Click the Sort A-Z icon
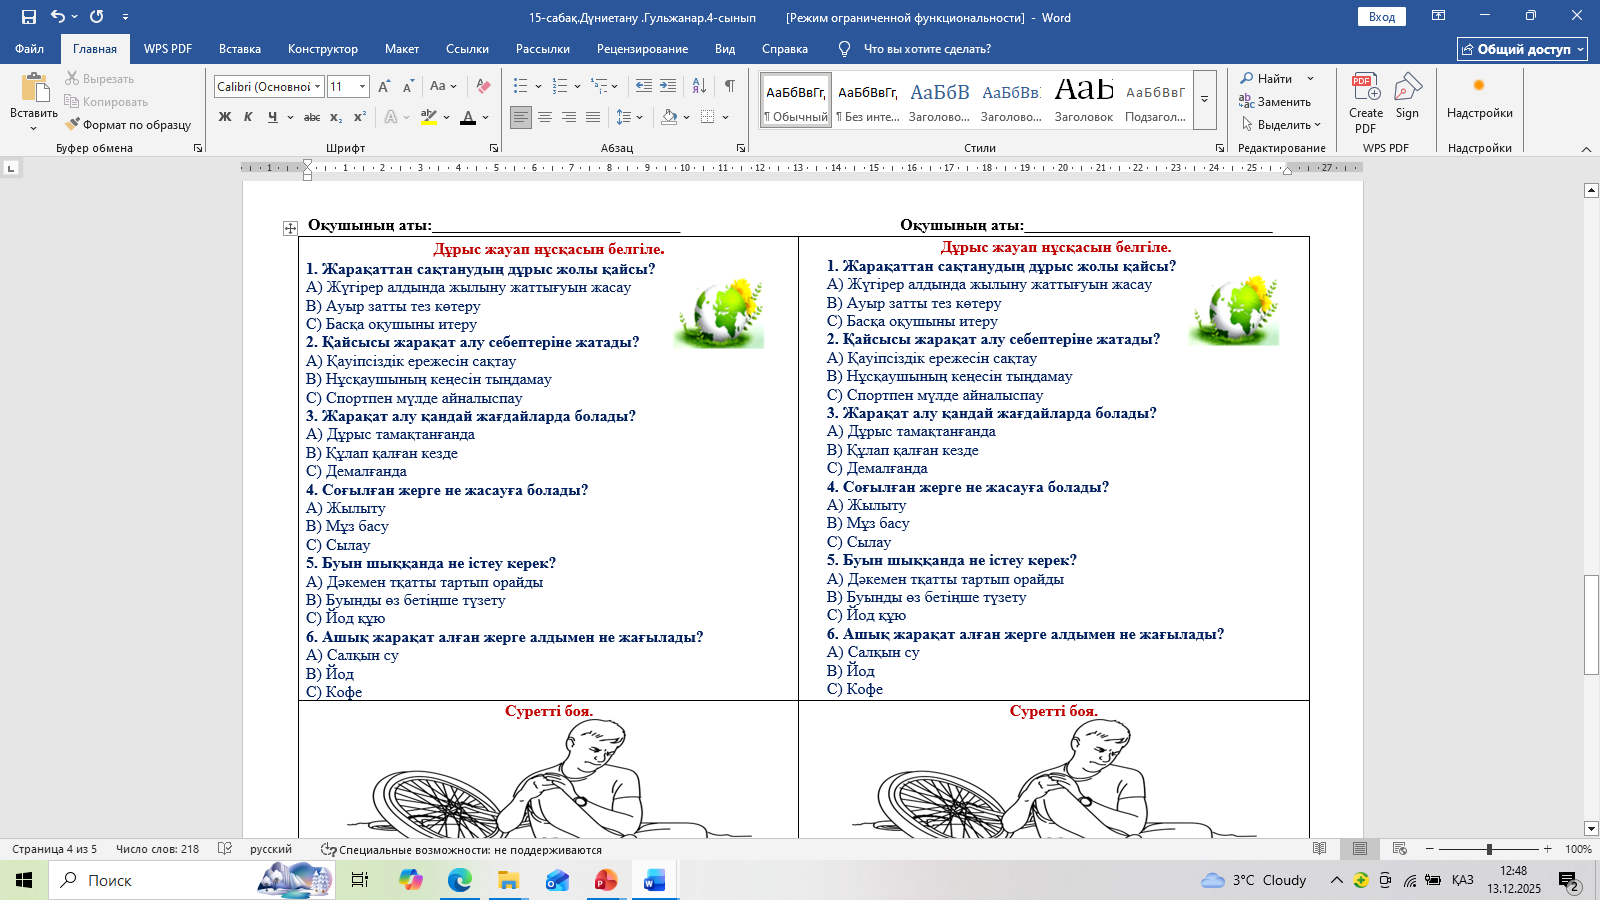The width and height of the screenshot is (1600, 900). 699,87
